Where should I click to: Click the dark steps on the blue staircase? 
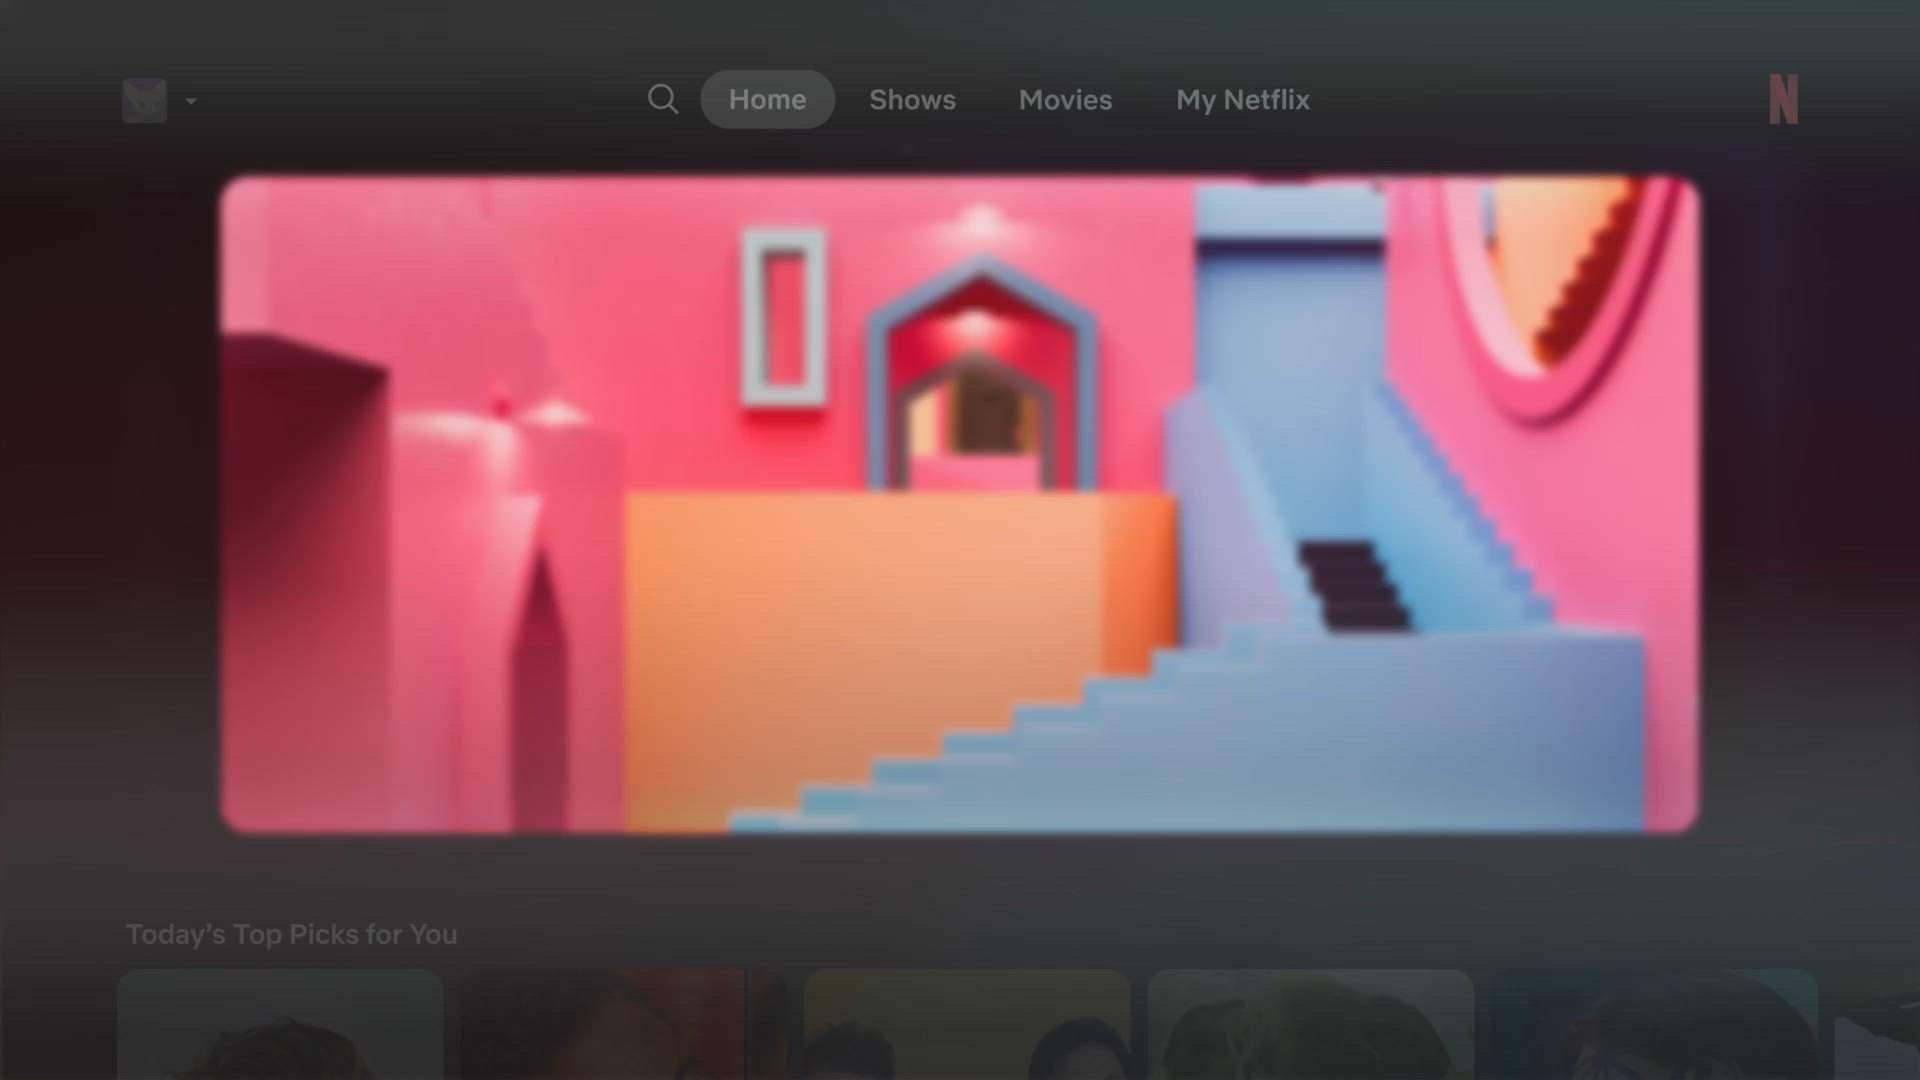[1355, 587]
